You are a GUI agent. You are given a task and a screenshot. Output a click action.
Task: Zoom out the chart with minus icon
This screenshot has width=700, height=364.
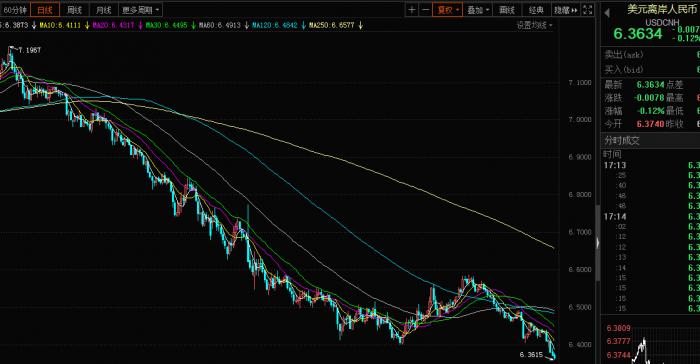425,9
